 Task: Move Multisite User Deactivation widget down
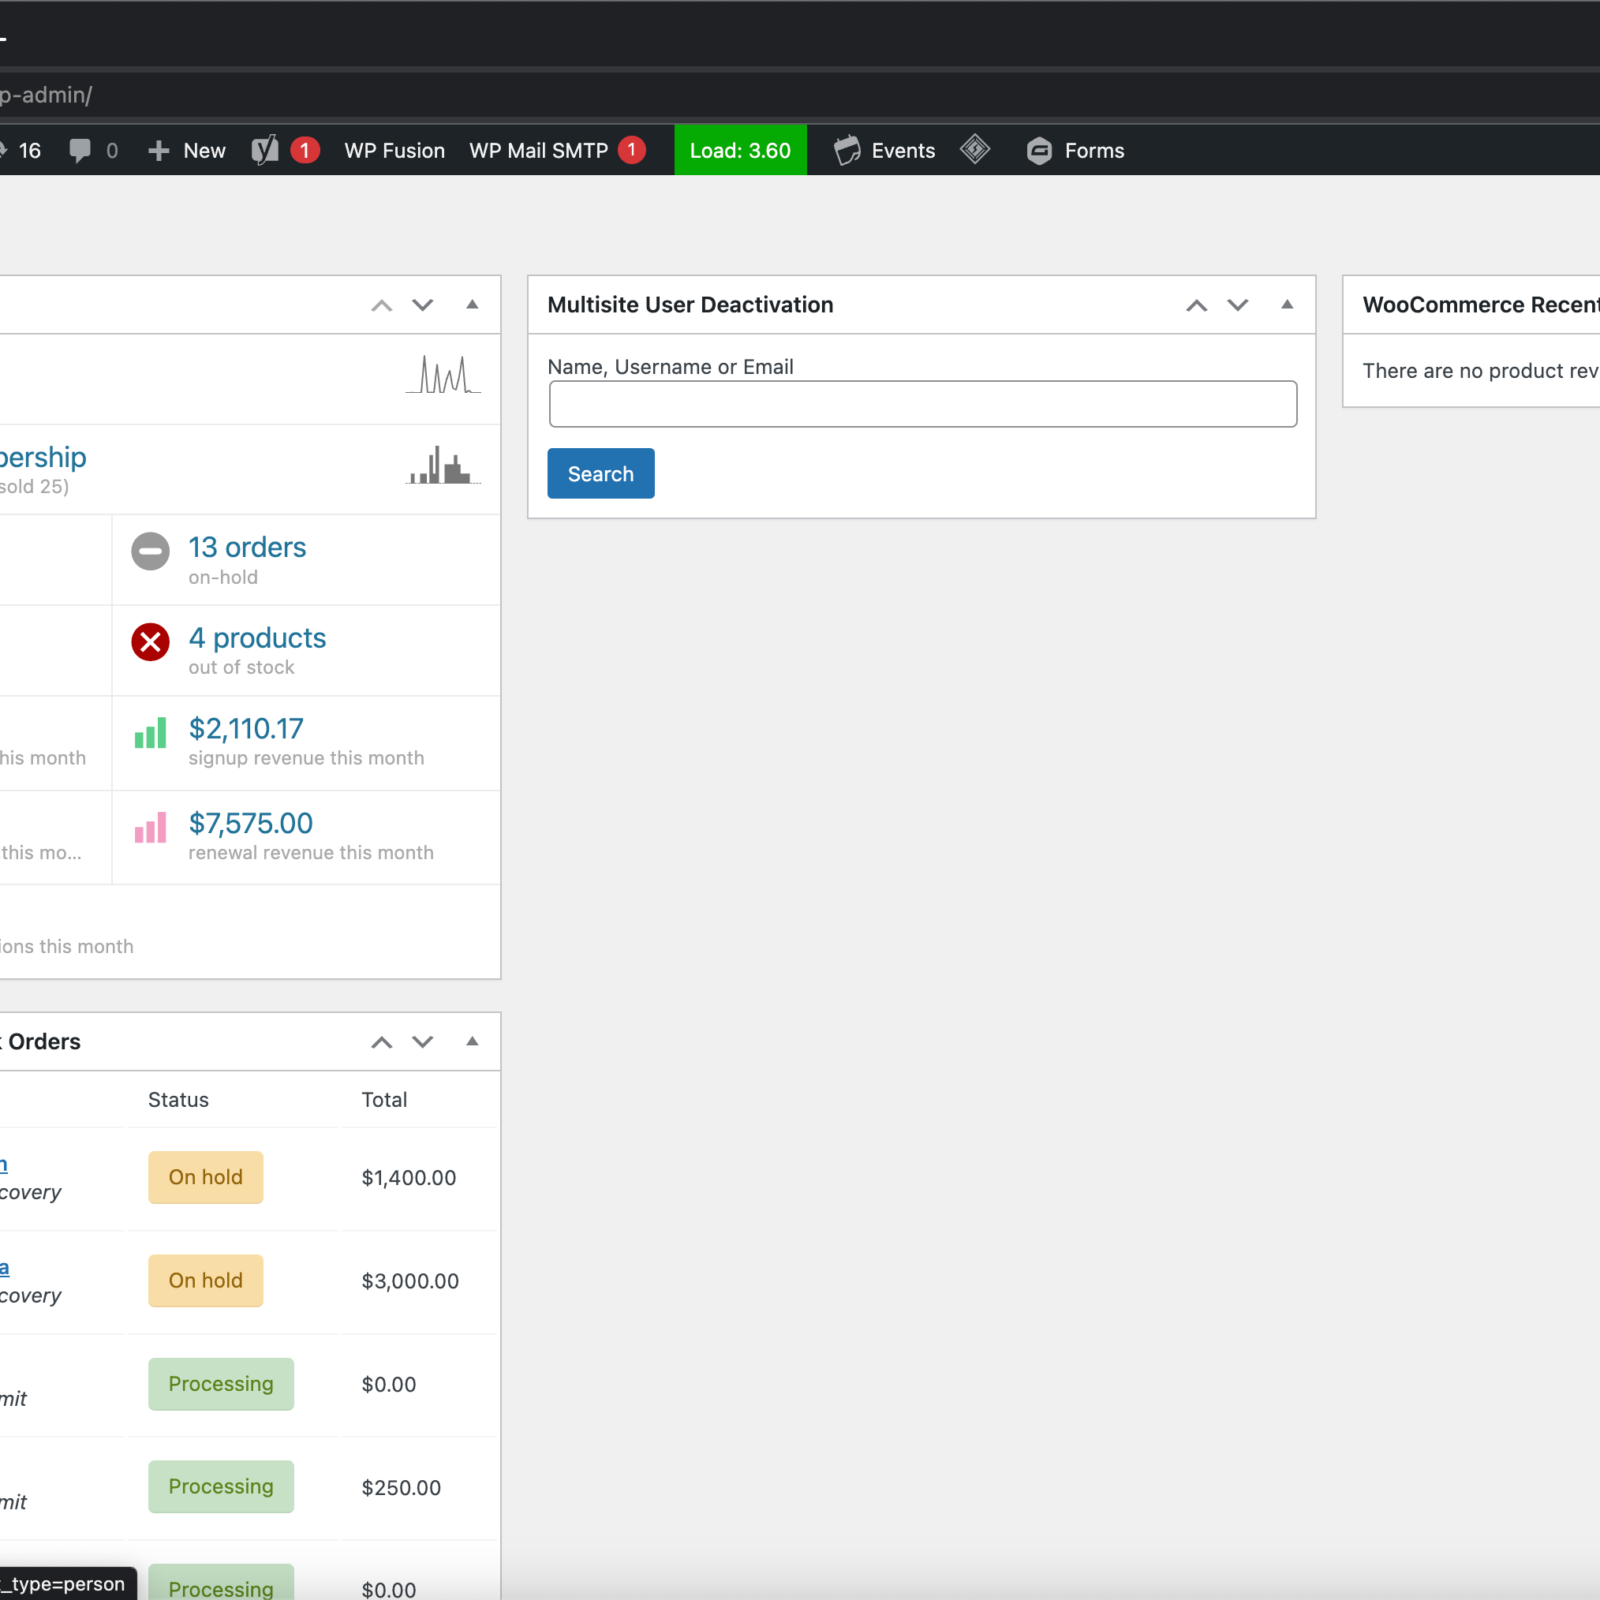(x=1238, y=305)
